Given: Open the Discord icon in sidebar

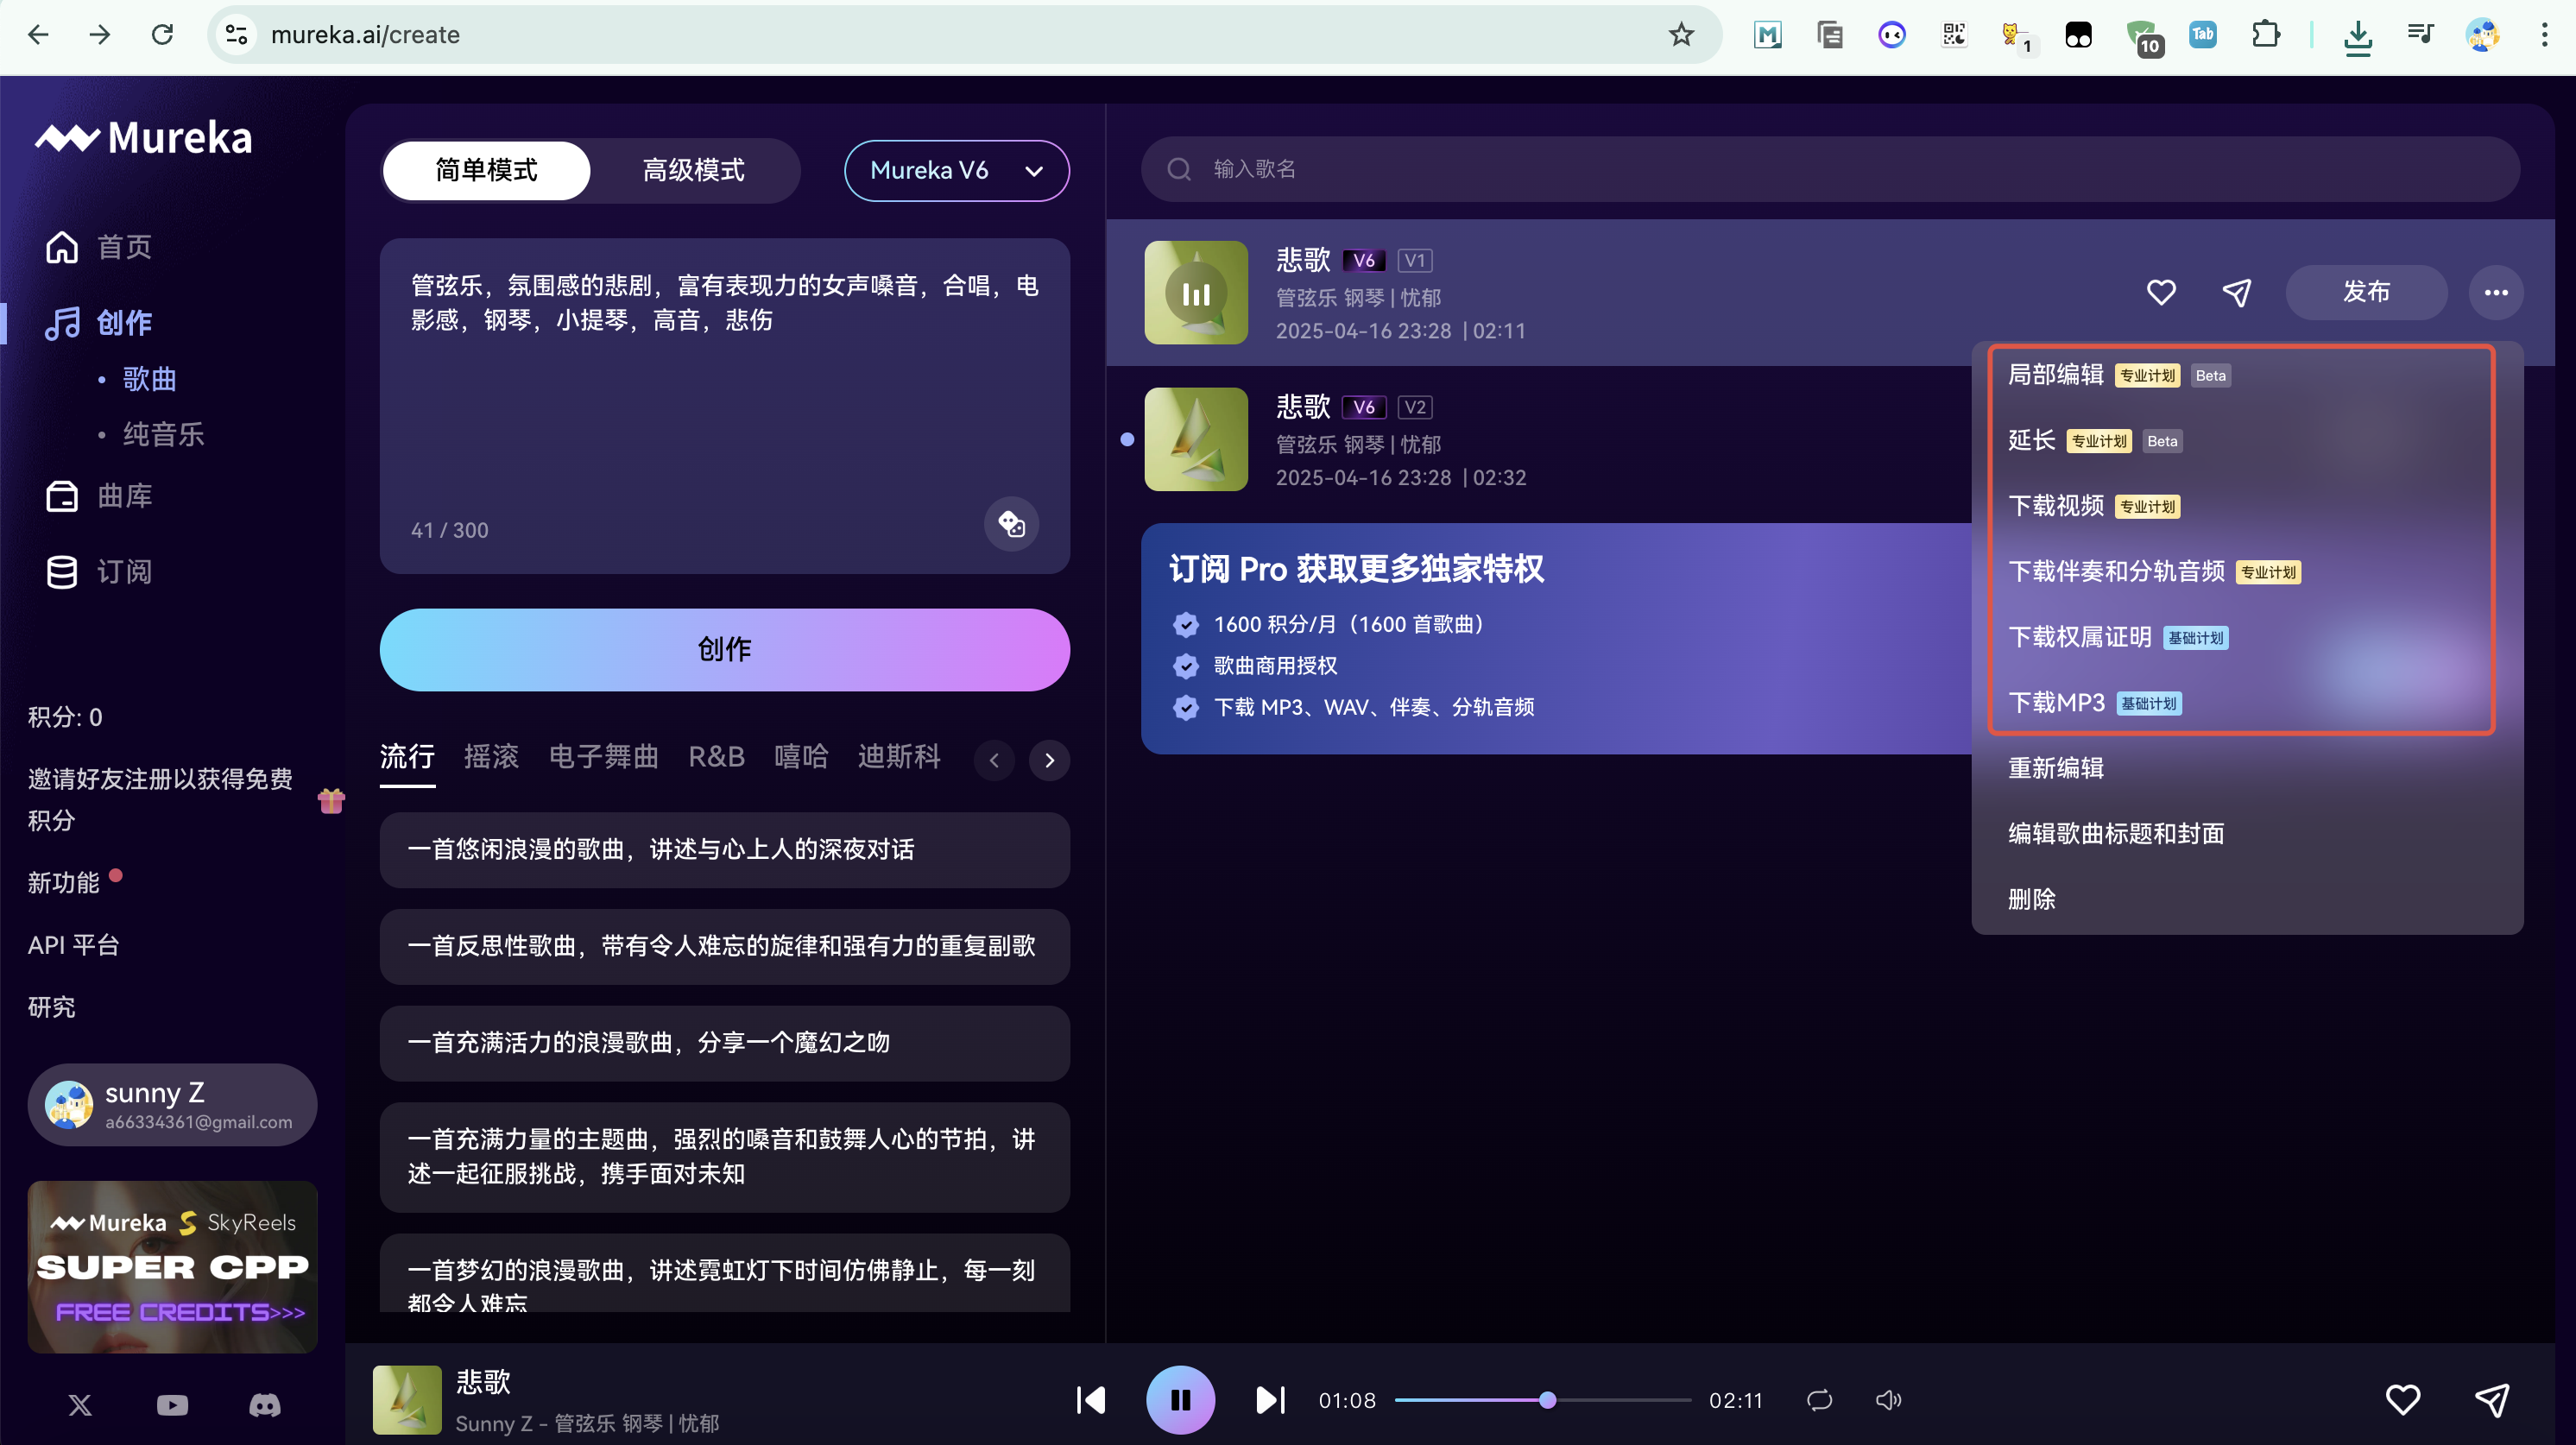Looking at the screenshot, I should [264, 1404].
